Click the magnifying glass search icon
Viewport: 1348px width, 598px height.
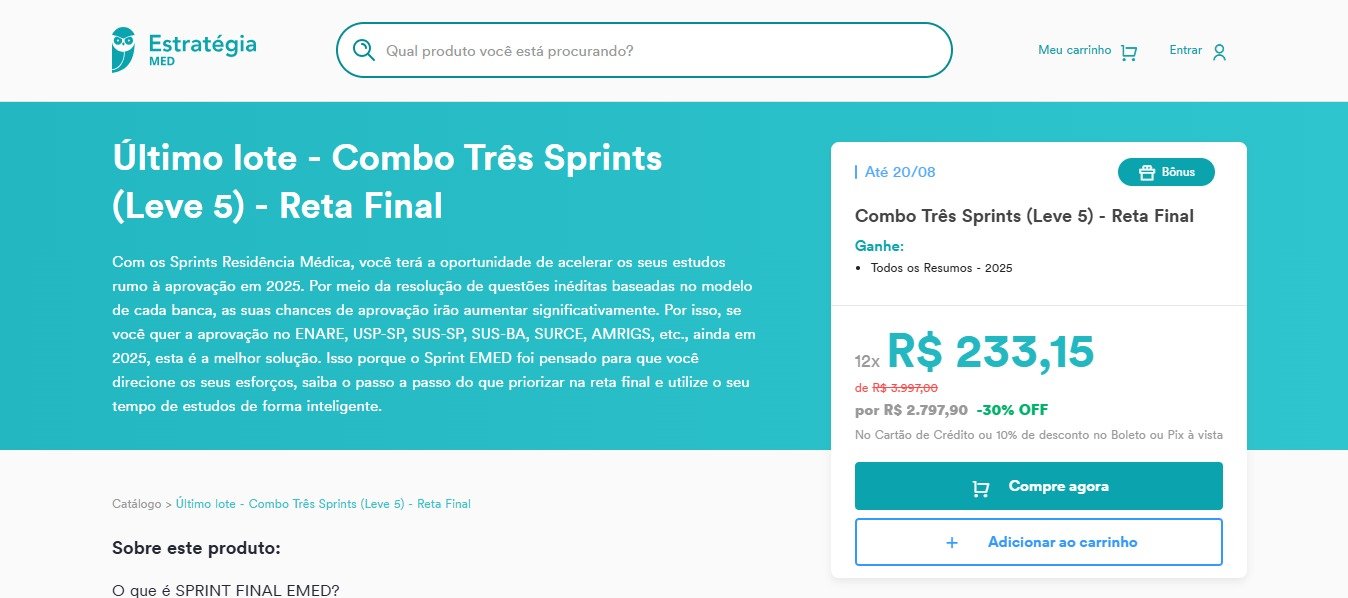(364, 50)
